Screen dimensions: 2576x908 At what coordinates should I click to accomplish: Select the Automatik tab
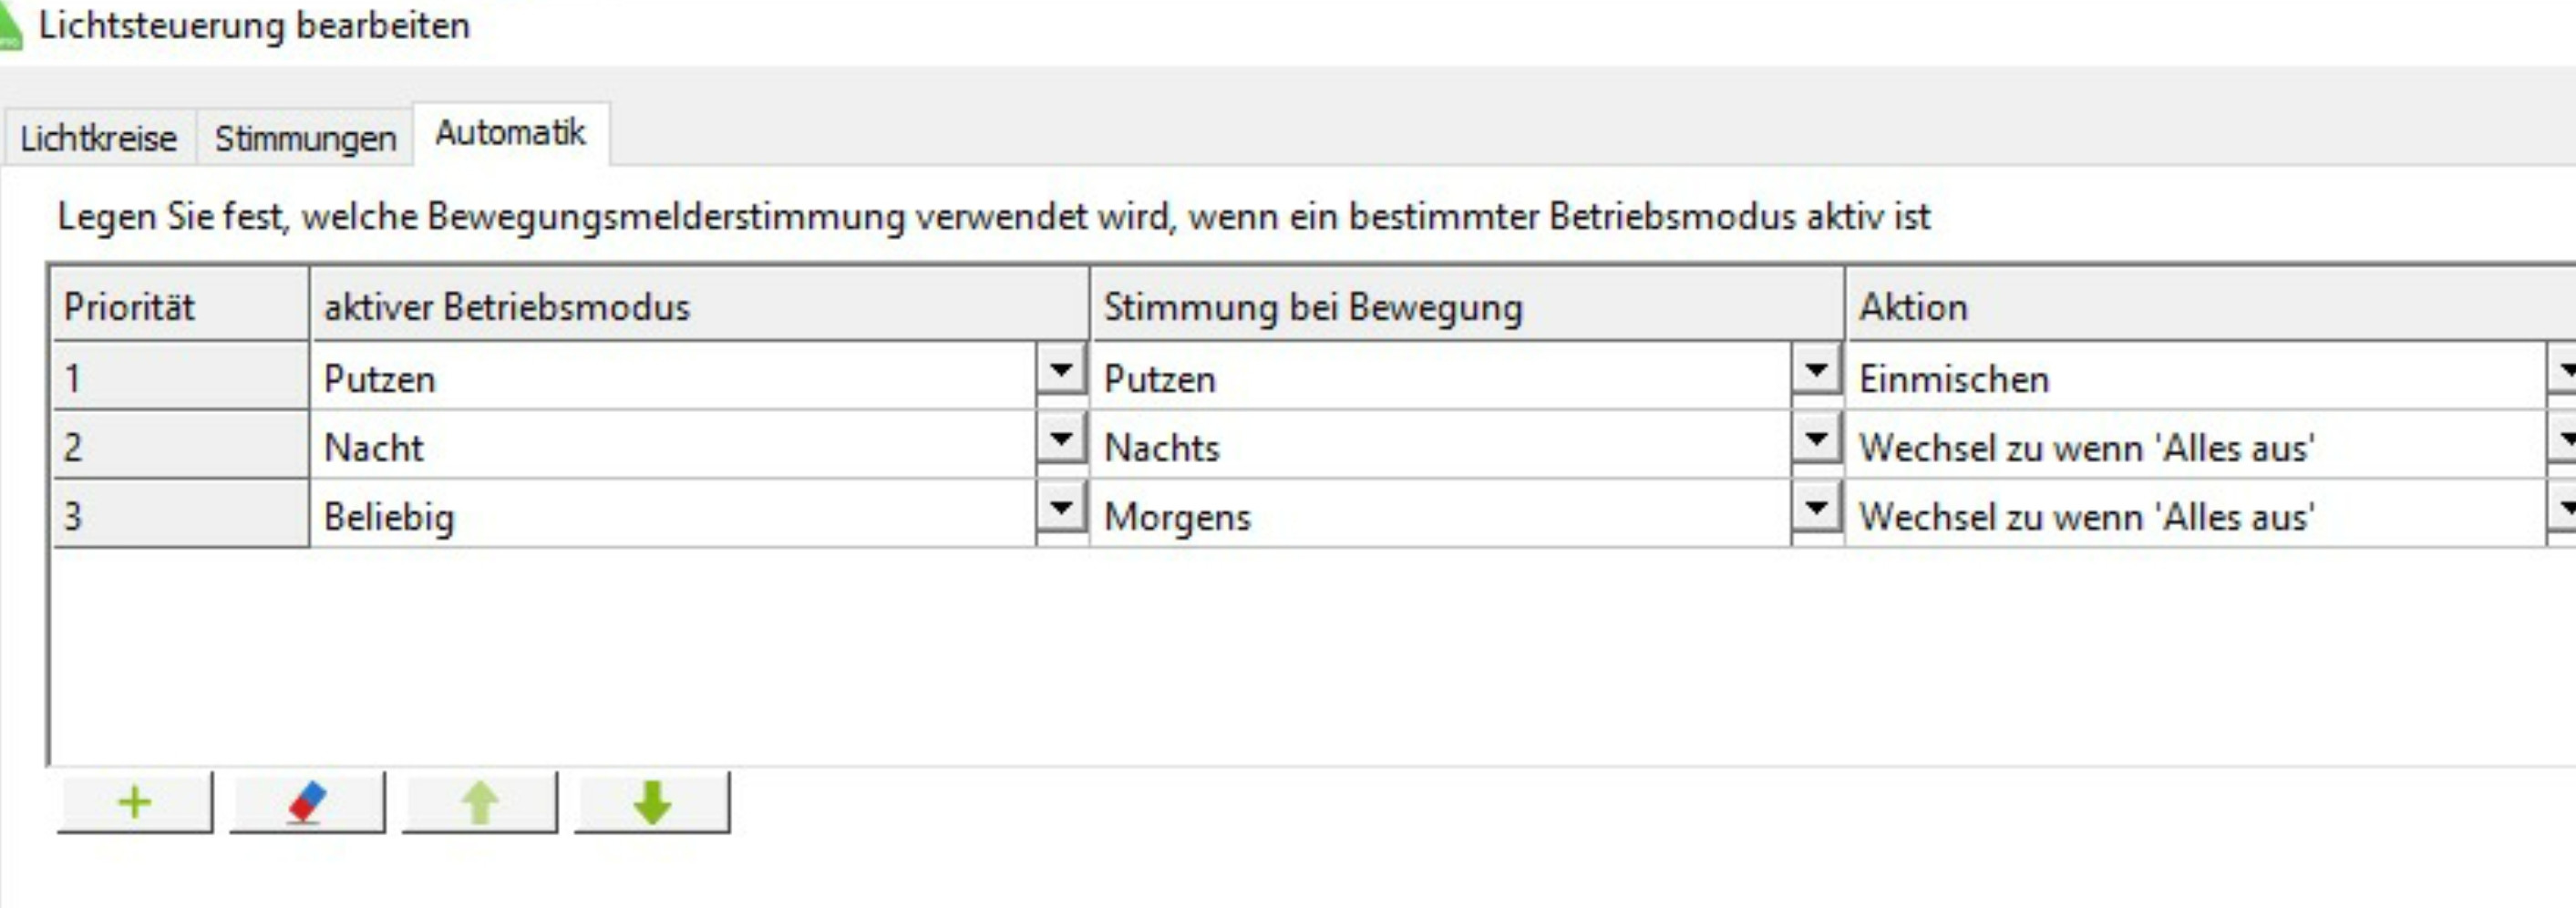[510, 133]
